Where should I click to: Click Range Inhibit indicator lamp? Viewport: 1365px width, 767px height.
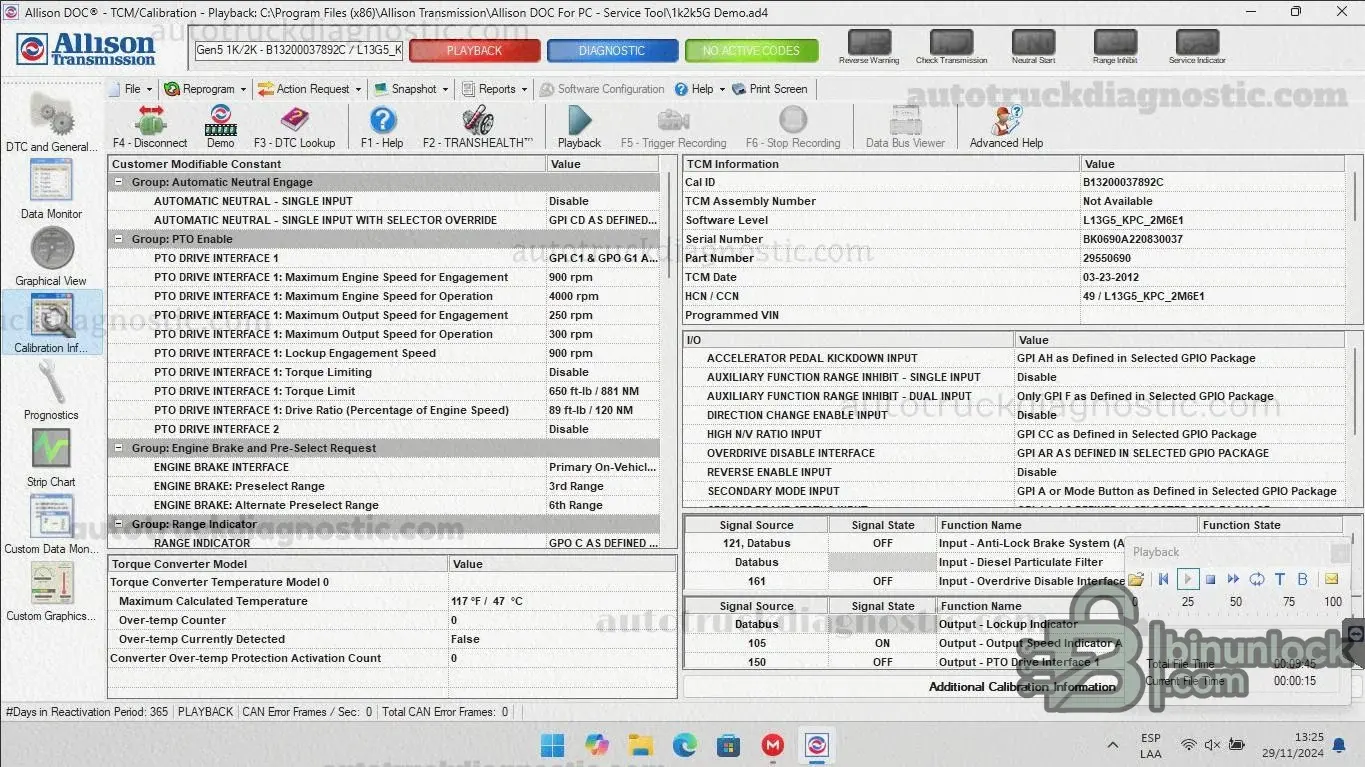tap(1115, 43)
